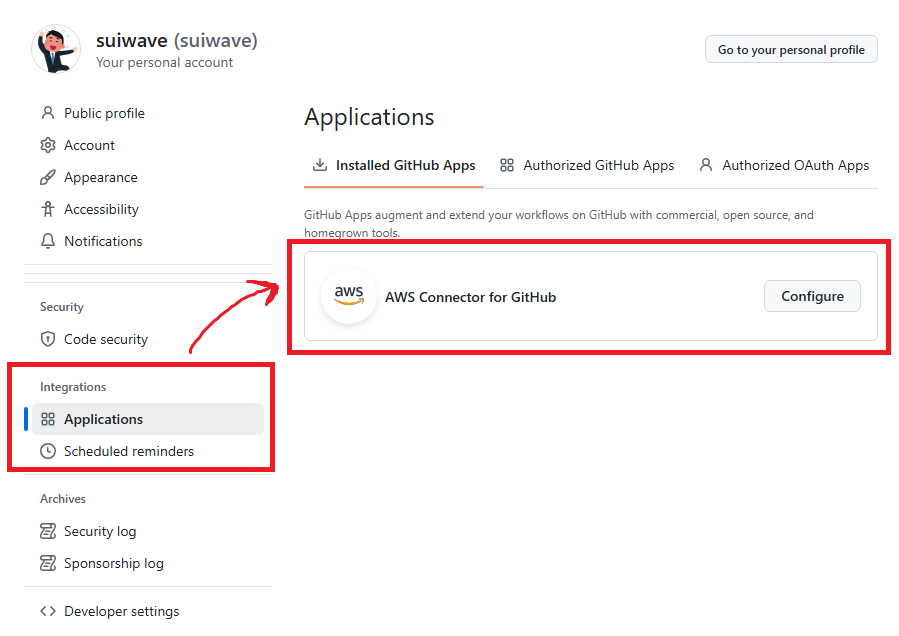Click the Notifications bell icon
Image resolution: width=899 pixels, height=636 pixels.
point(47,241)
